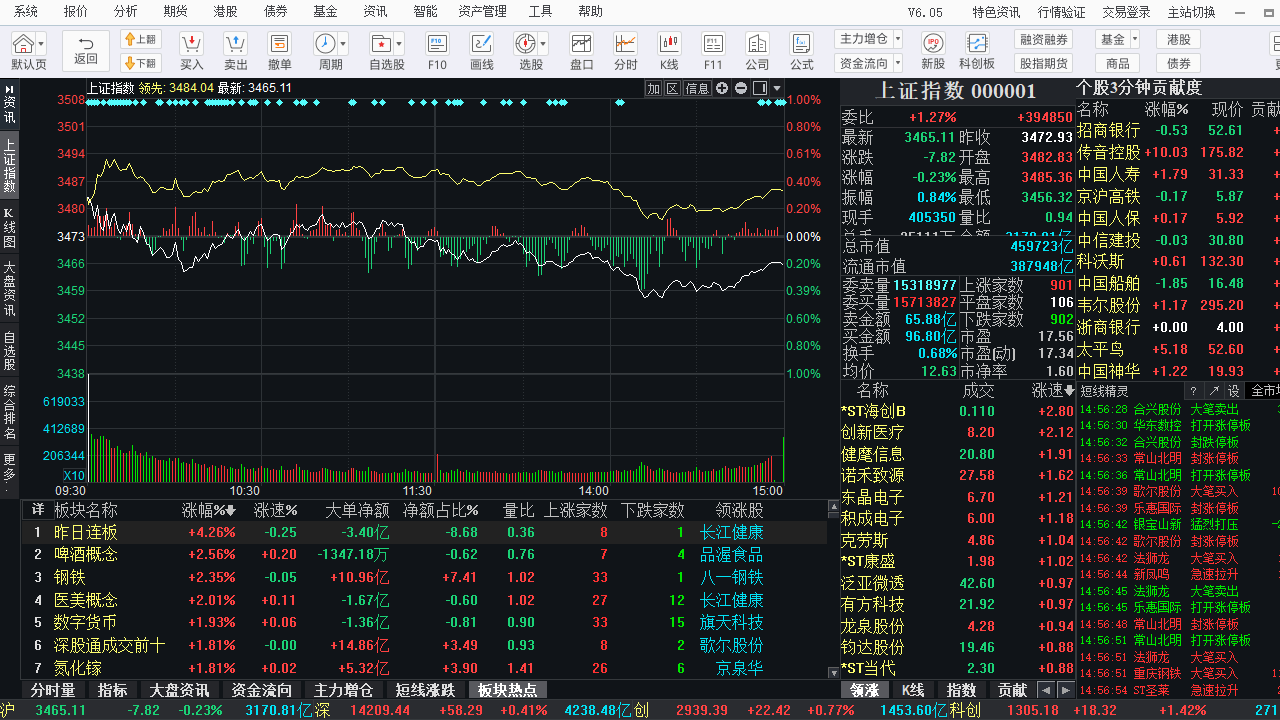Open the F11 toolbar icon

pos(713,44)
